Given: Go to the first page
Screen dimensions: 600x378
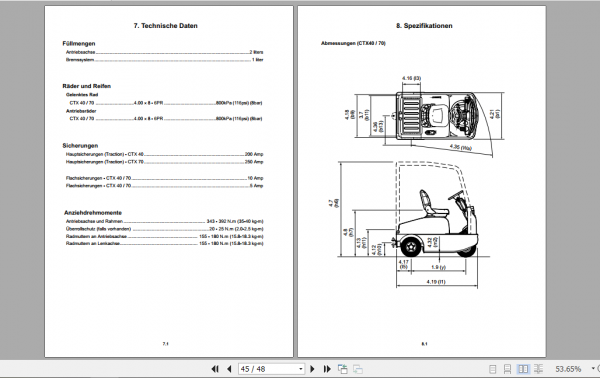Looking at the screenshot, I should (x=215, y=369).
